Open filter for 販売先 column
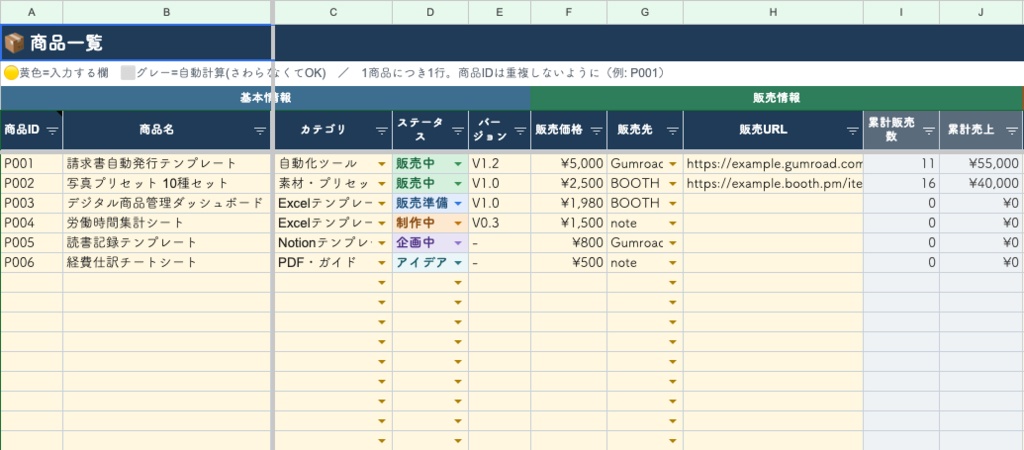 click(673, 130)
